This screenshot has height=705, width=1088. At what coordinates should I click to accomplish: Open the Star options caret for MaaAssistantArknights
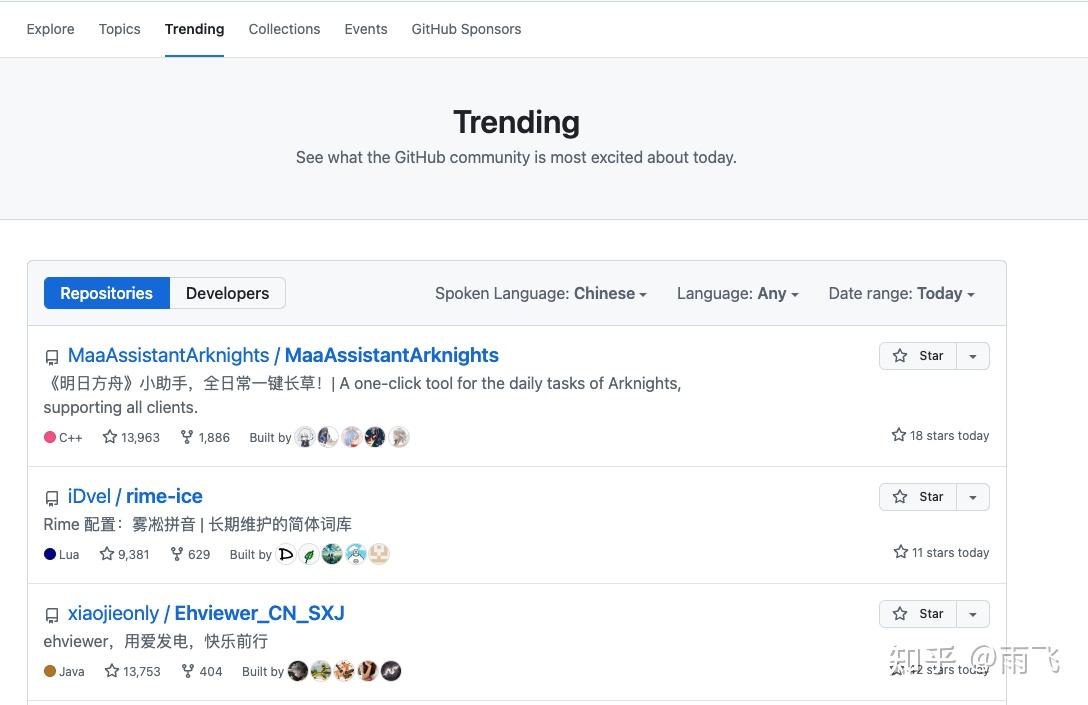tap(972, 355)
